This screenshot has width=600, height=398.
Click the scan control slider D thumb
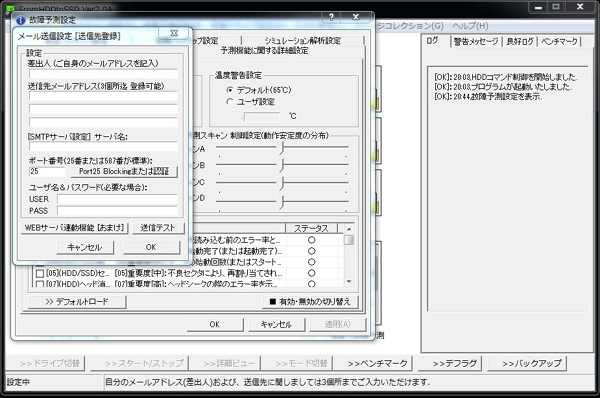pos(282,201)
